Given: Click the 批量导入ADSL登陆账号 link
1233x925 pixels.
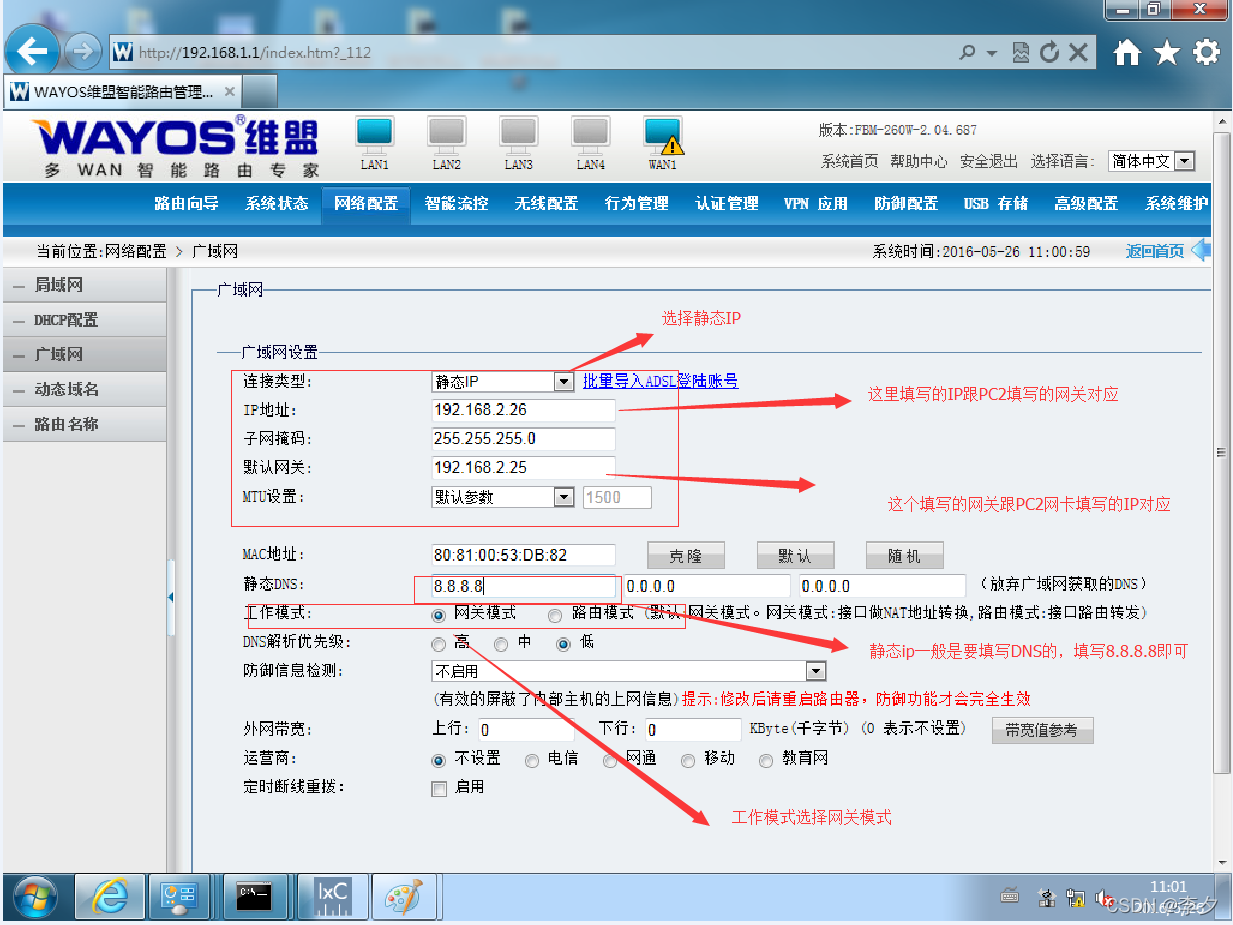Looking at the screenshot, I should pyautogui.click(x=660, y=381).
